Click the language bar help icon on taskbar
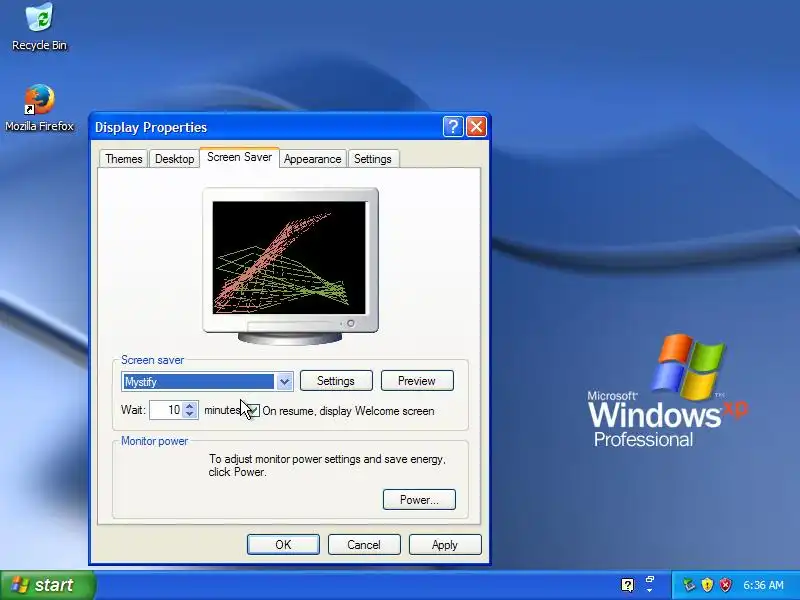 coord(628,585)
